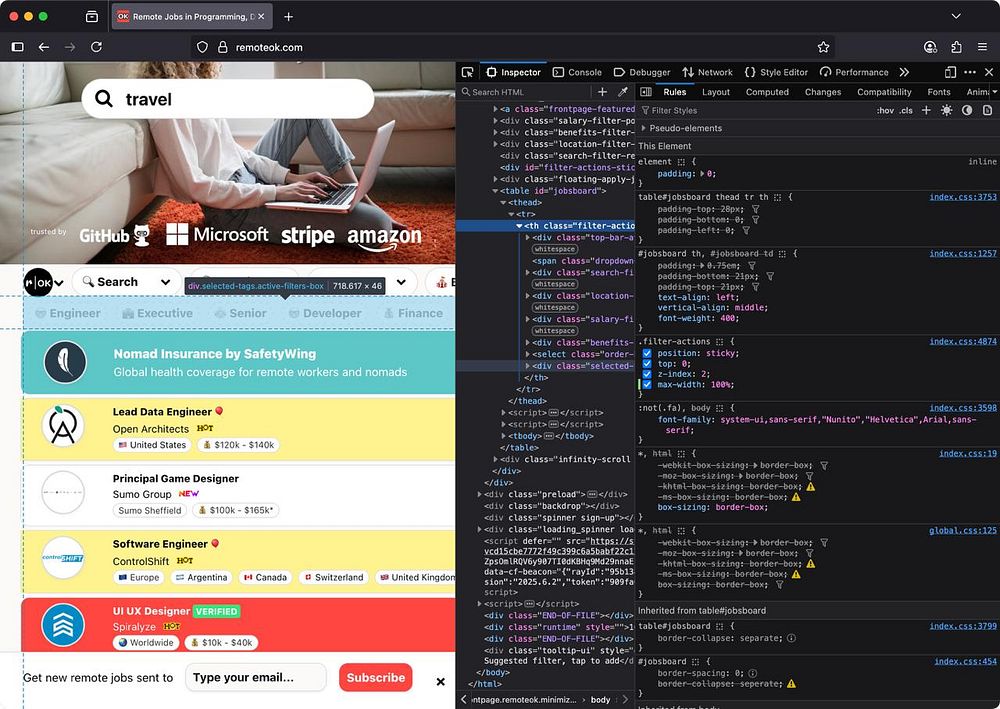Uncheck the top: 0 declaration
Screen dimensions: 1000x709
[x=647, y=363]
